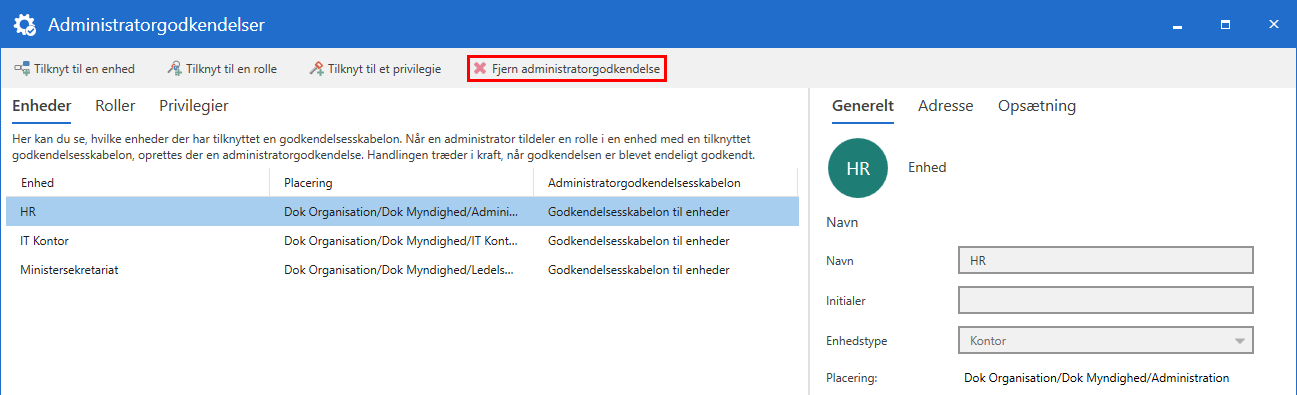
Task: Open the Enhedstype dropdown showing Kontor
Action: (1106, 341)
